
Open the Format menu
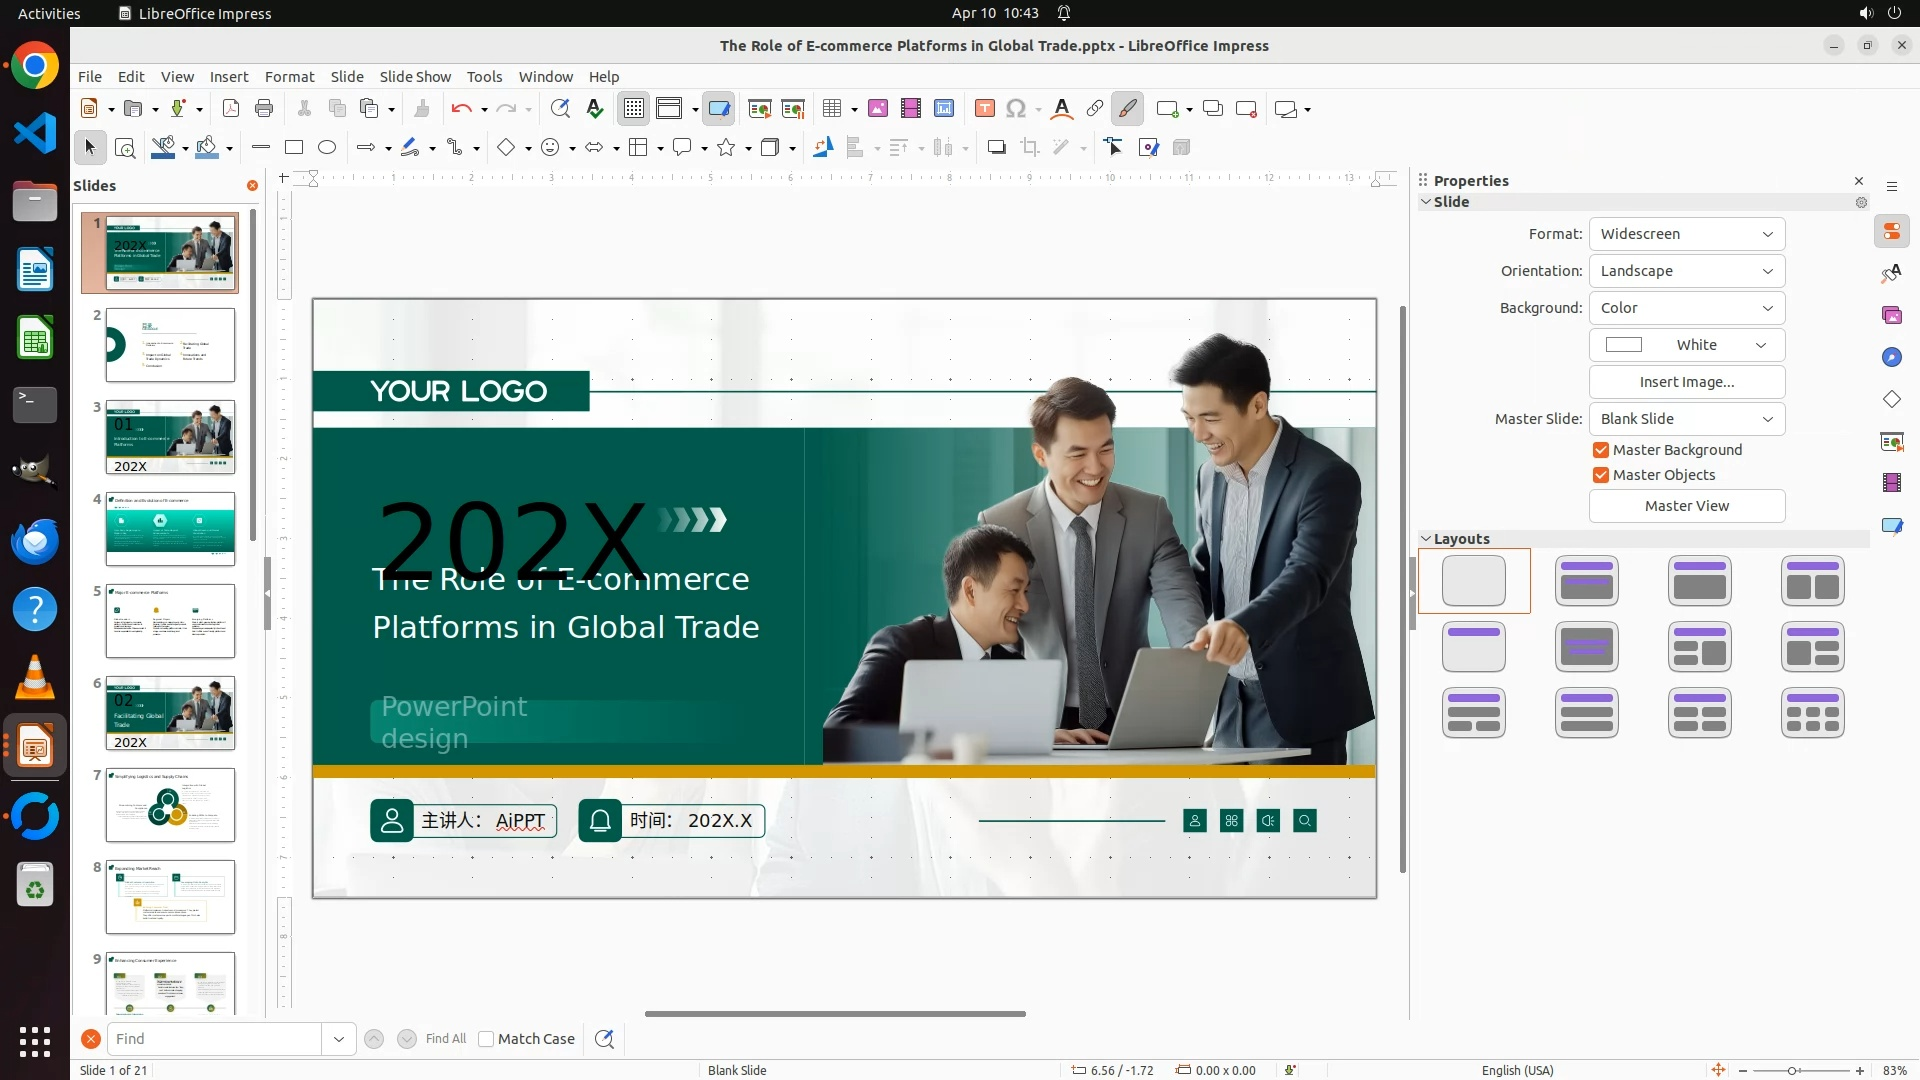pyautogui.click(x=289, y=77)
